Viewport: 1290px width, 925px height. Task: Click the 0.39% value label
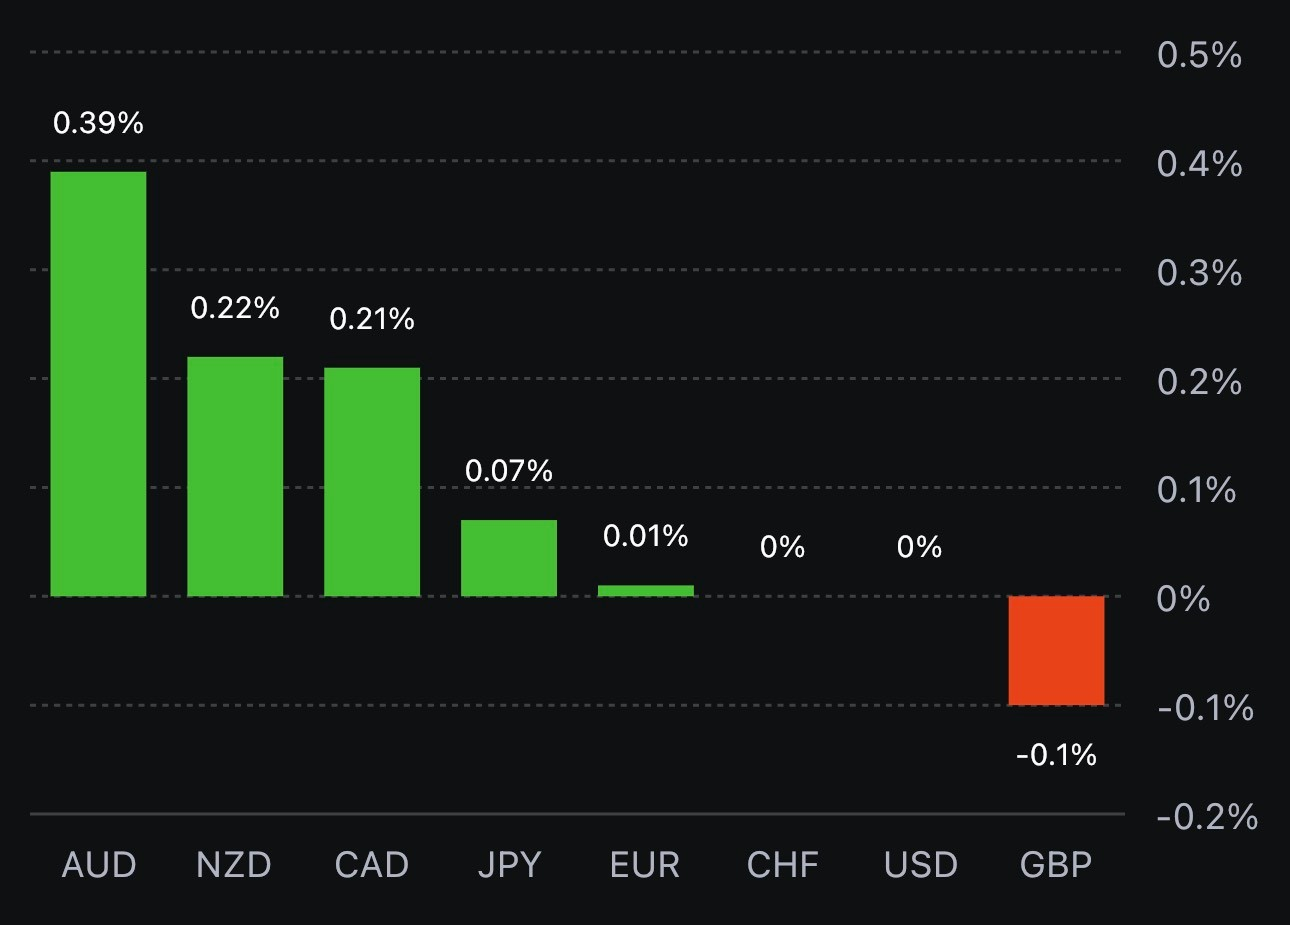pos(98,123)
